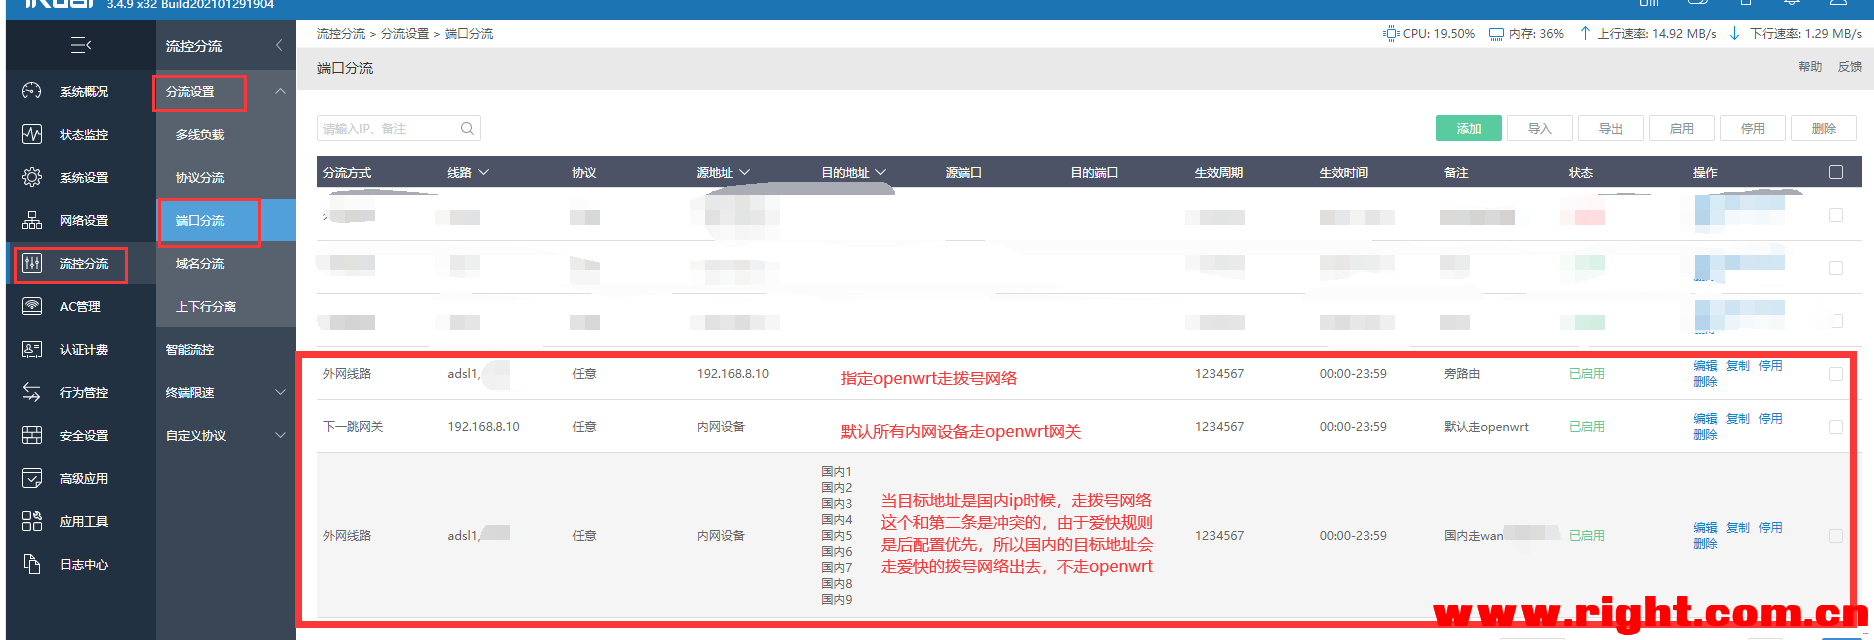Screen dimensions: 1874x640
Task: Open 网络设置 network icon
Action: click(x=32, y=220)
